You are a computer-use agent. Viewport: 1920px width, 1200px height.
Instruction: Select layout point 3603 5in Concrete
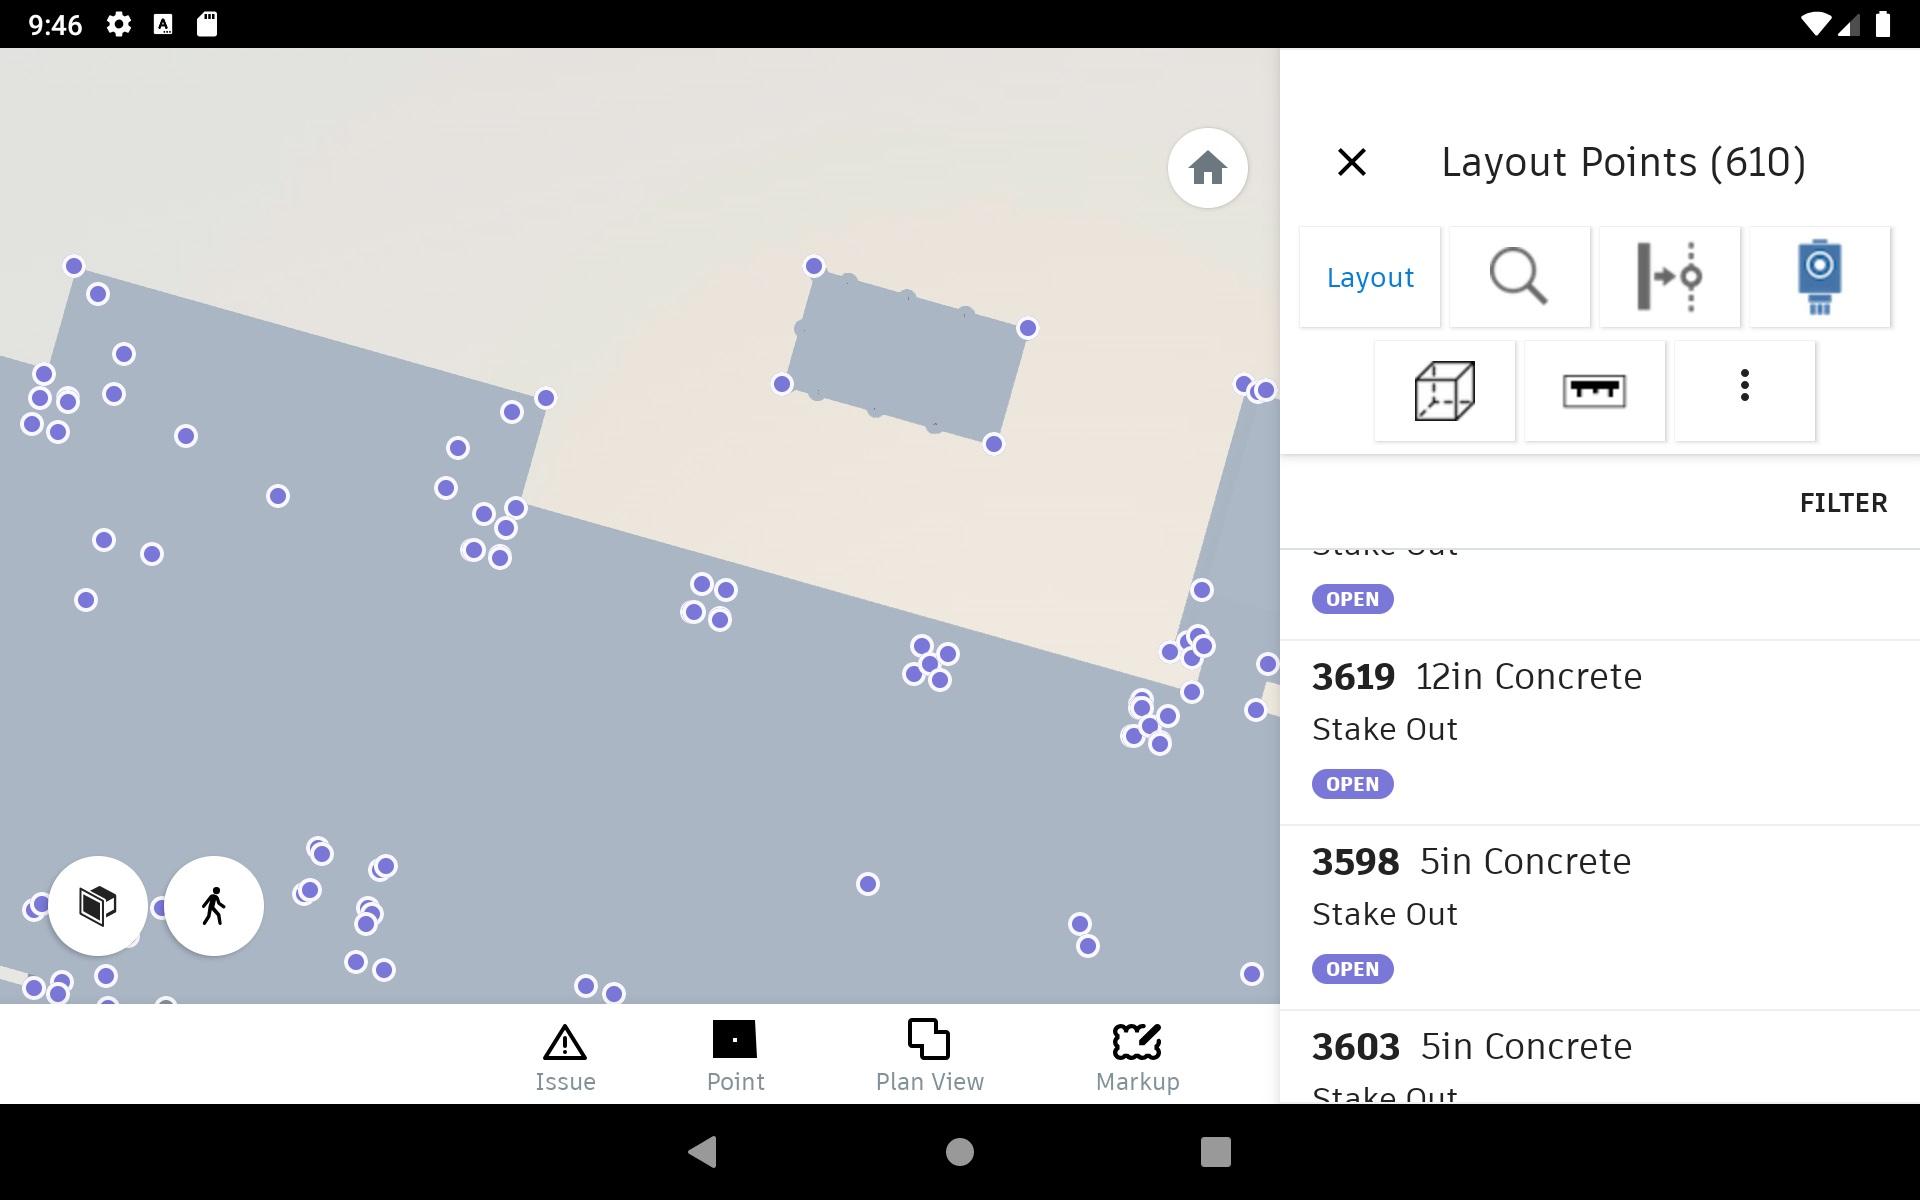[1600, 1058]
